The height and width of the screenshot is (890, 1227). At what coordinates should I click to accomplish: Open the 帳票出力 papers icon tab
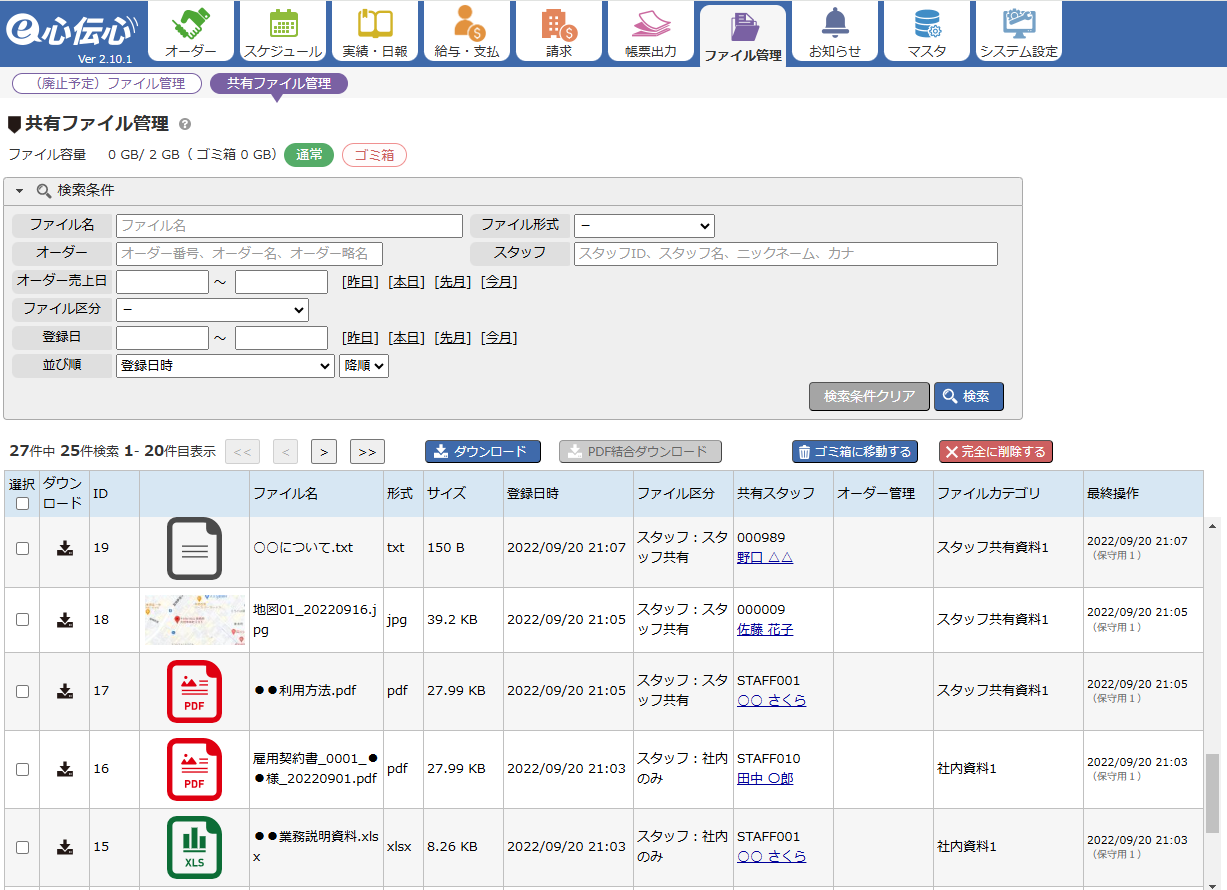point(651,32)
